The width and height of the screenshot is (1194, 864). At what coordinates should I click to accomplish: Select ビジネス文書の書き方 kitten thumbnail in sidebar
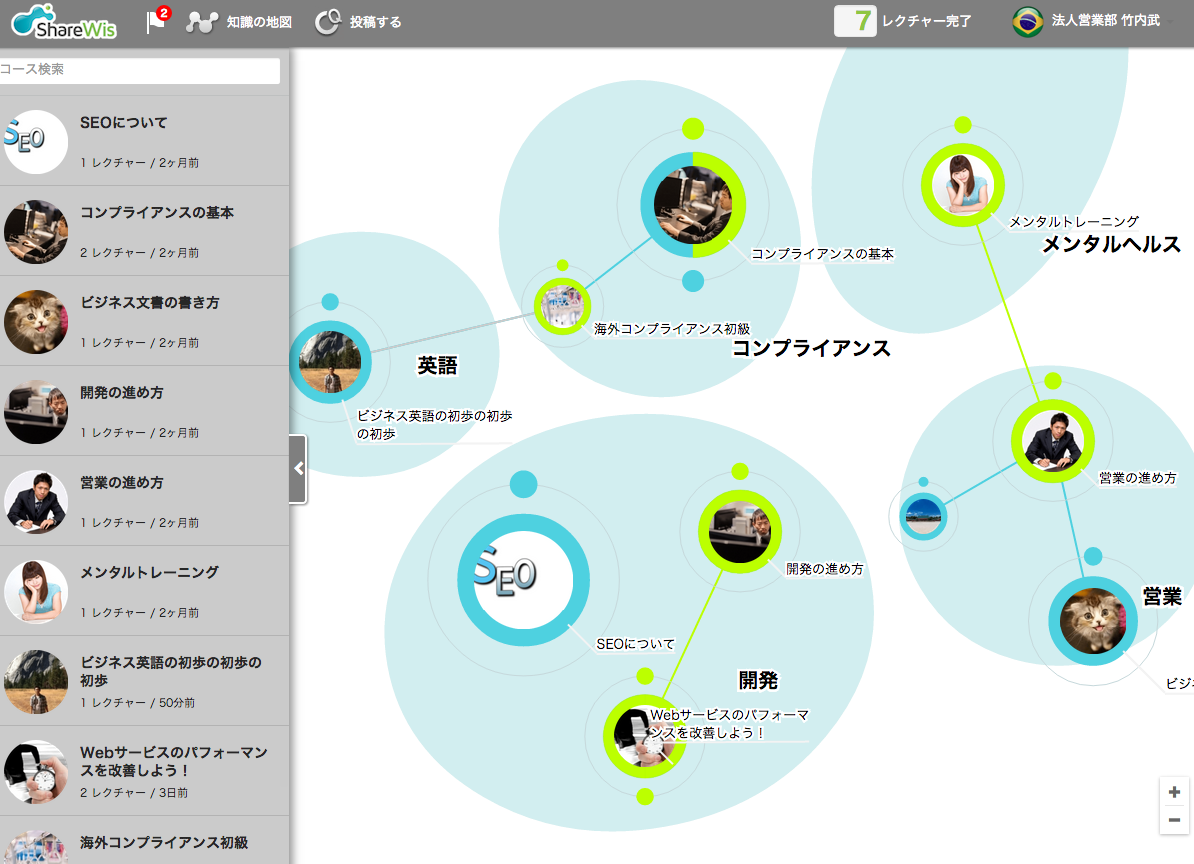36,322
